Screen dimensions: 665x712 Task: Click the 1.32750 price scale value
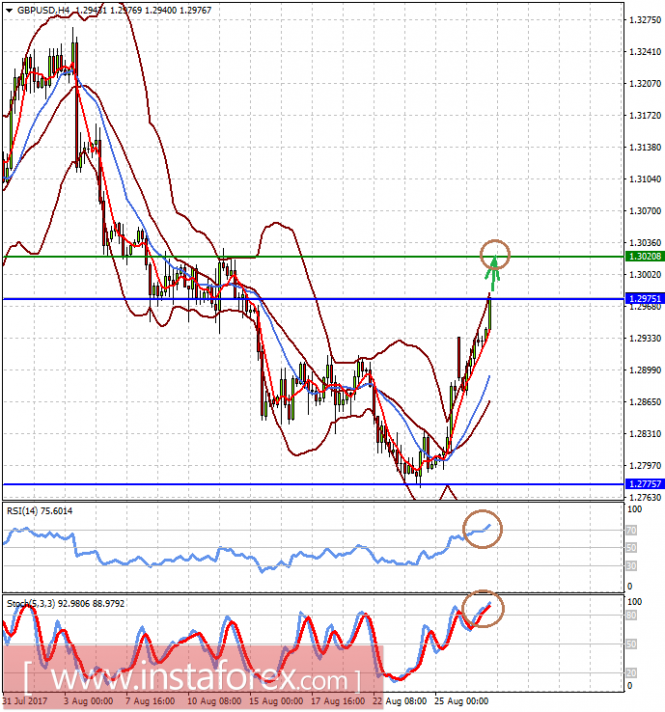[645, 20]
